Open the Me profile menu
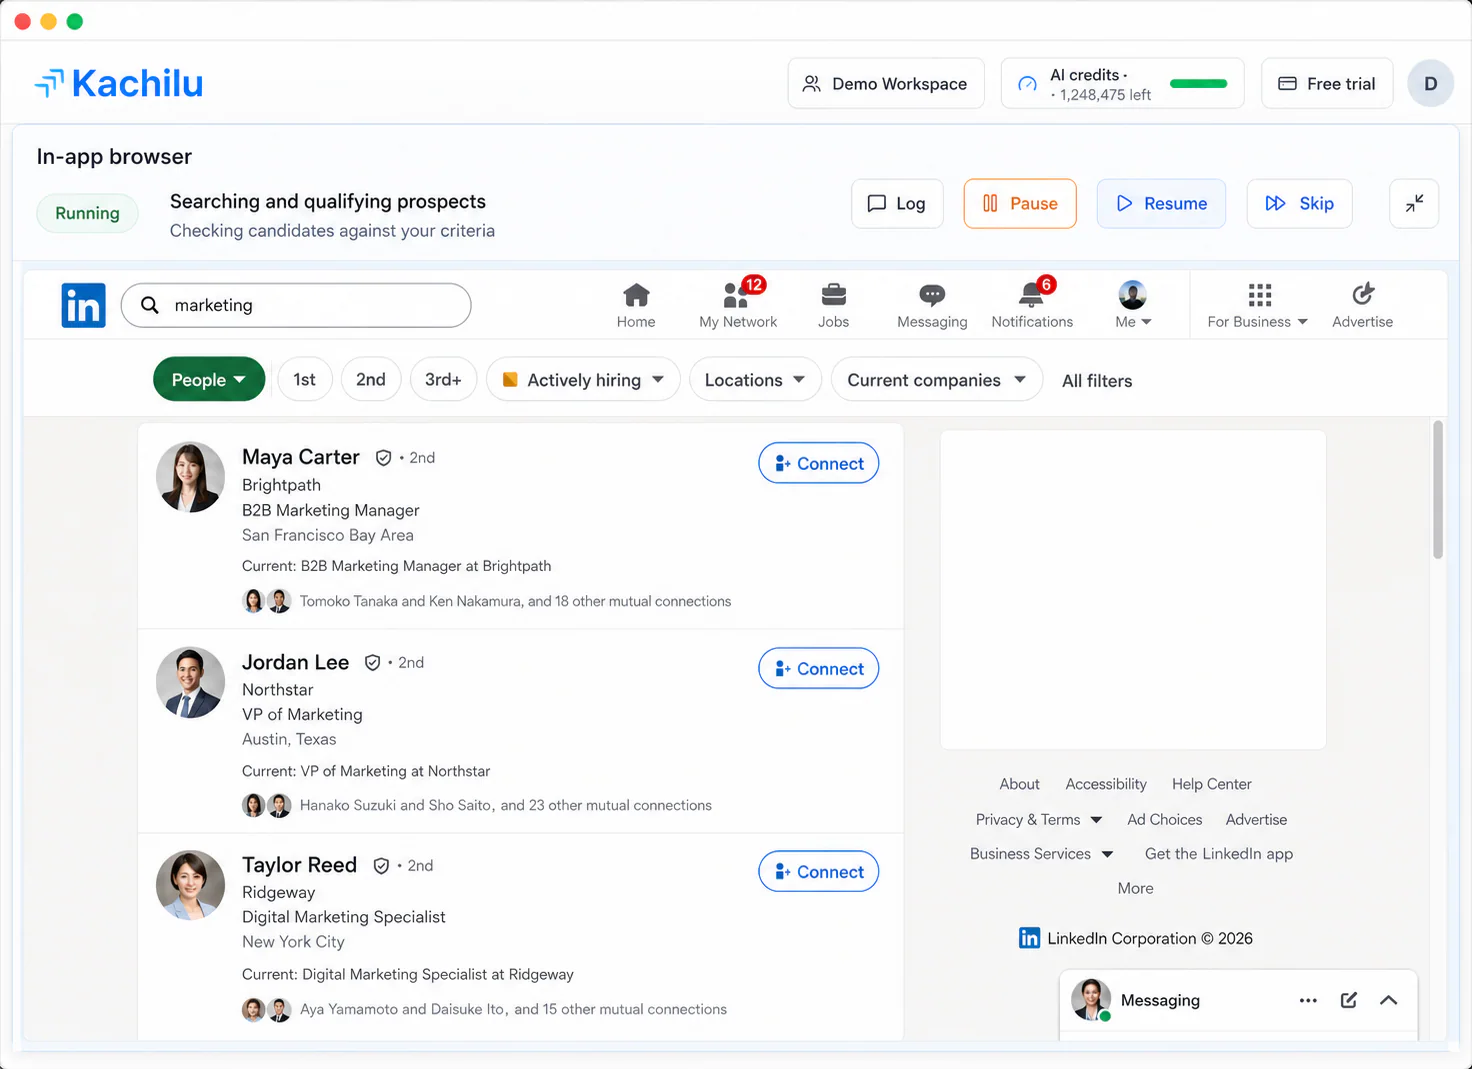 coord(1133,305)
